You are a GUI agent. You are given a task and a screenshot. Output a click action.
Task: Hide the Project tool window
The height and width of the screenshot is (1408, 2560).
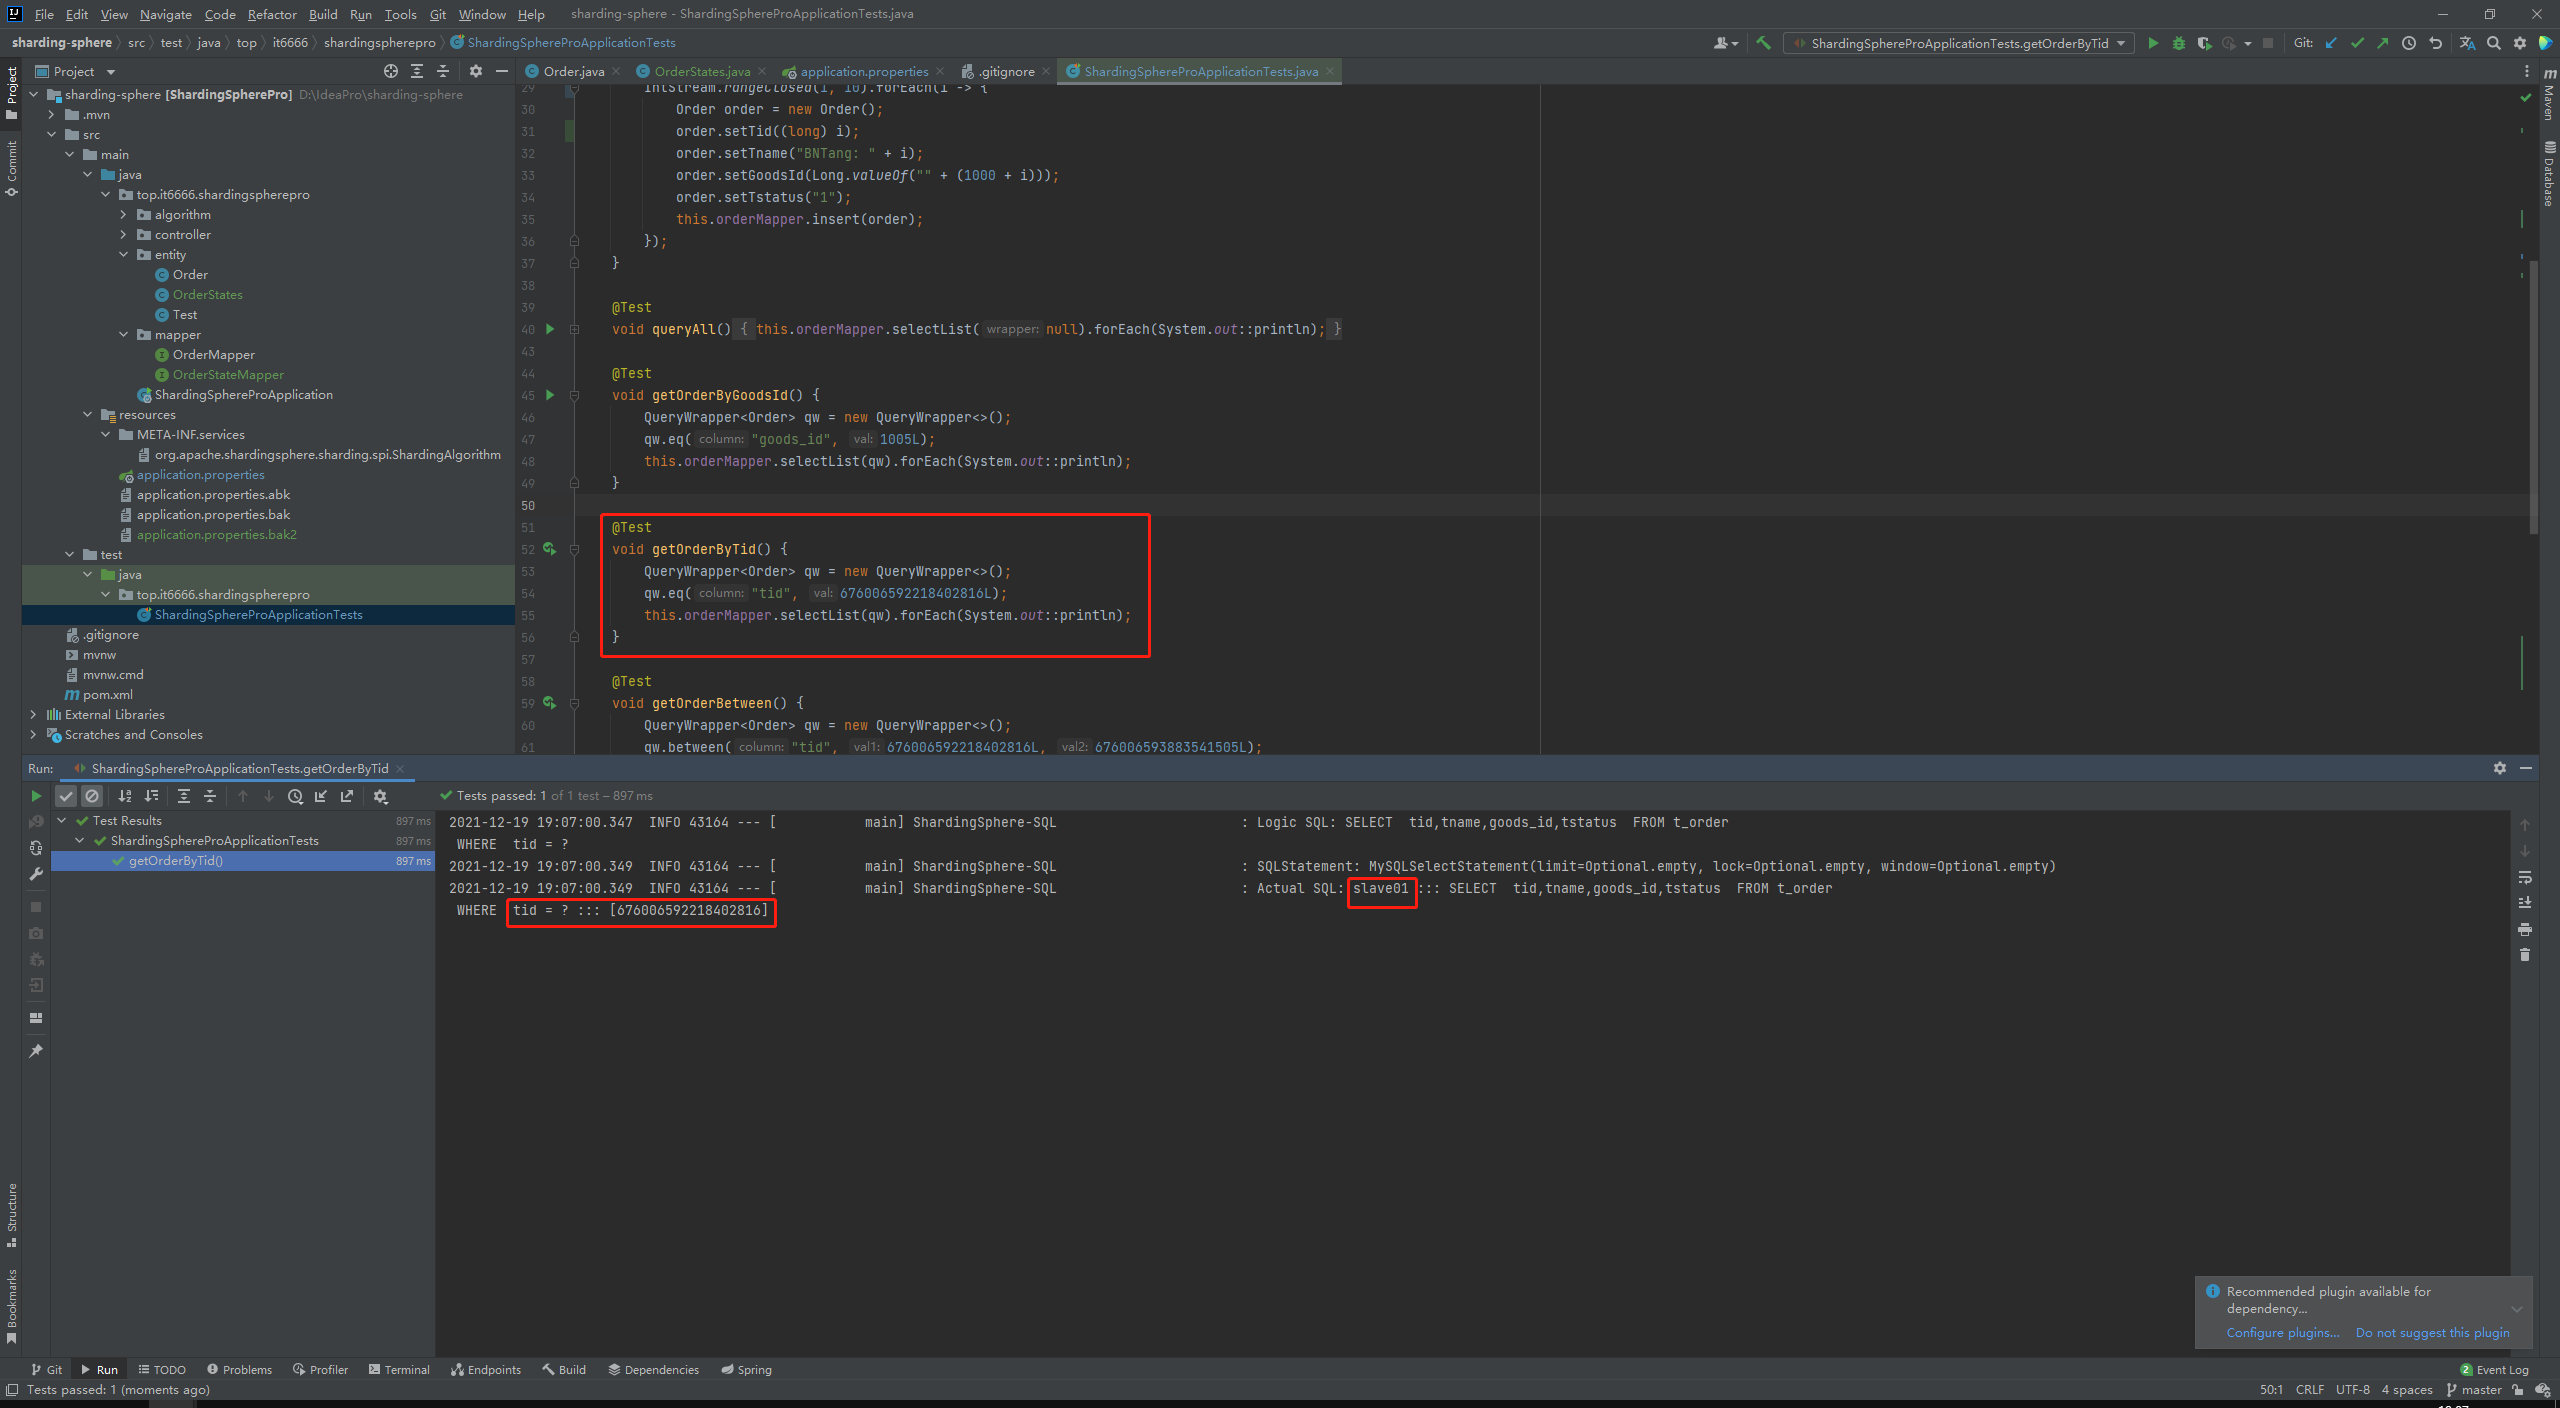click(x=502, y=71)
